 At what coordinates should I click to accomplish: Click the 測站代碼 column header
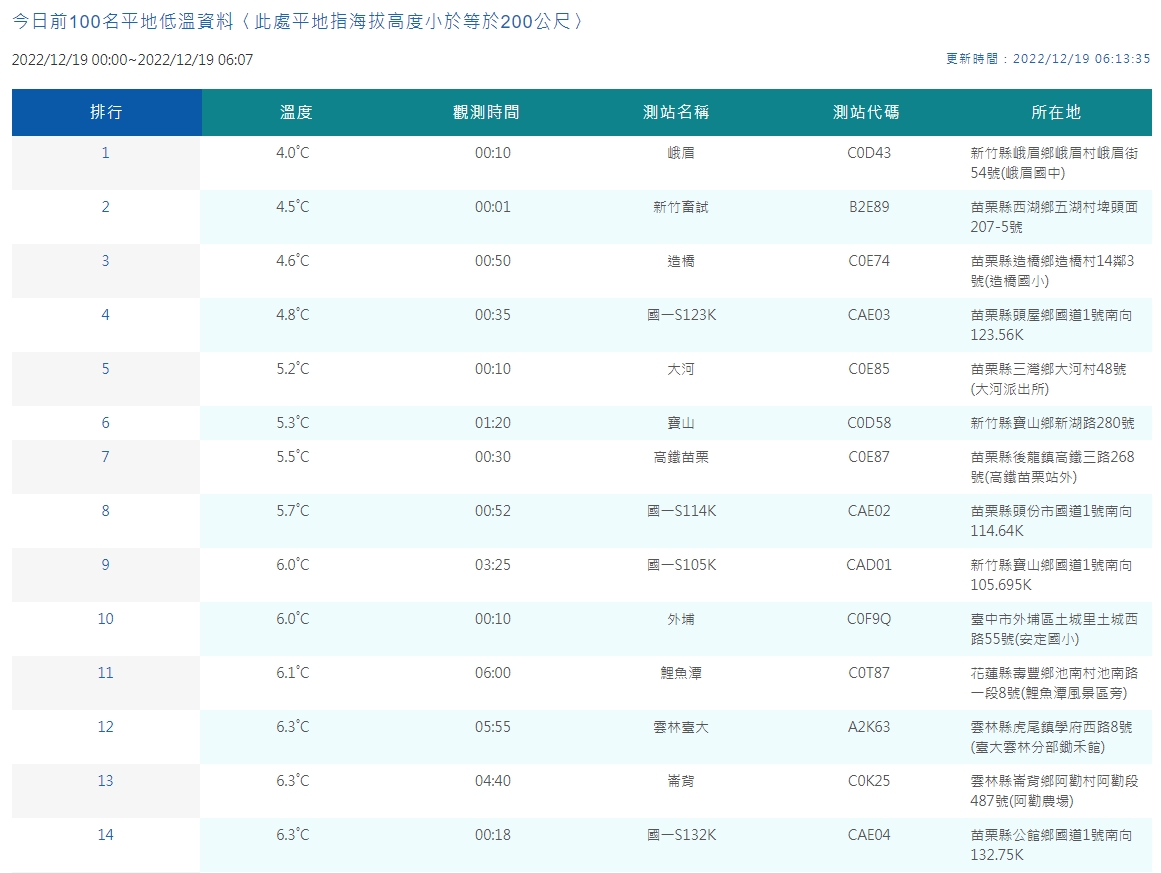coord(866,113)
